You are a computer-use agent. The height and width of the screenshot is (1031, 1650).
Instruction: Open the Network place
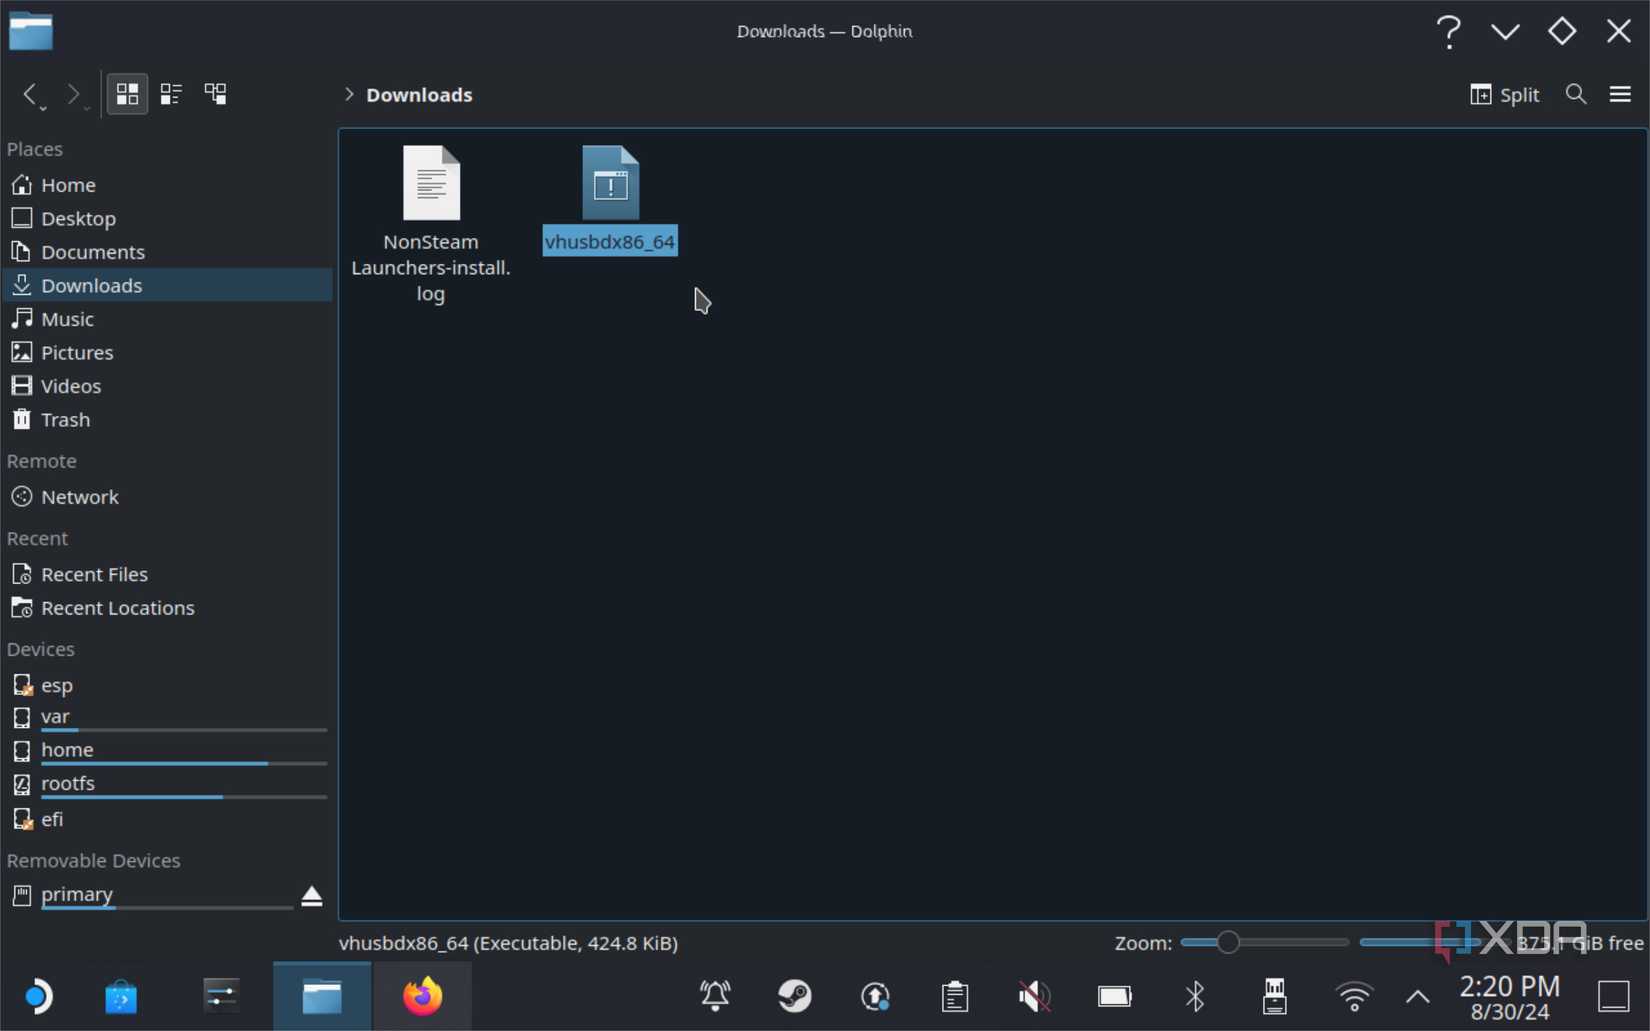click(x=79, y=496)
